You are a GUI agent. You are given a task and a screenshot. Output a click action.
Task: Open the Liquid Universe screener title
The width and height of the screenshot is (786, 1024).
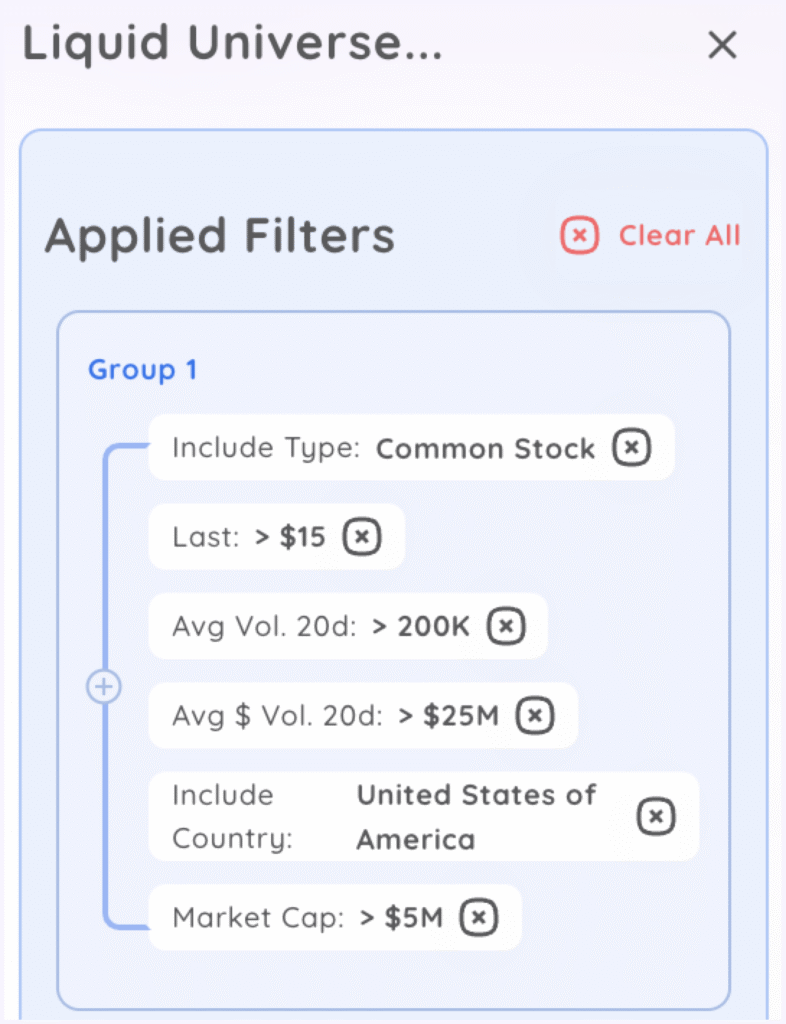230,44
